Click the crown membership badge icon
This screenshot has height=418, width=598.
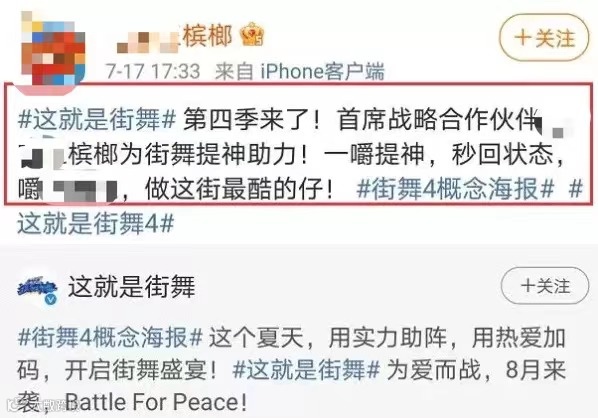(x=252, y=34)
